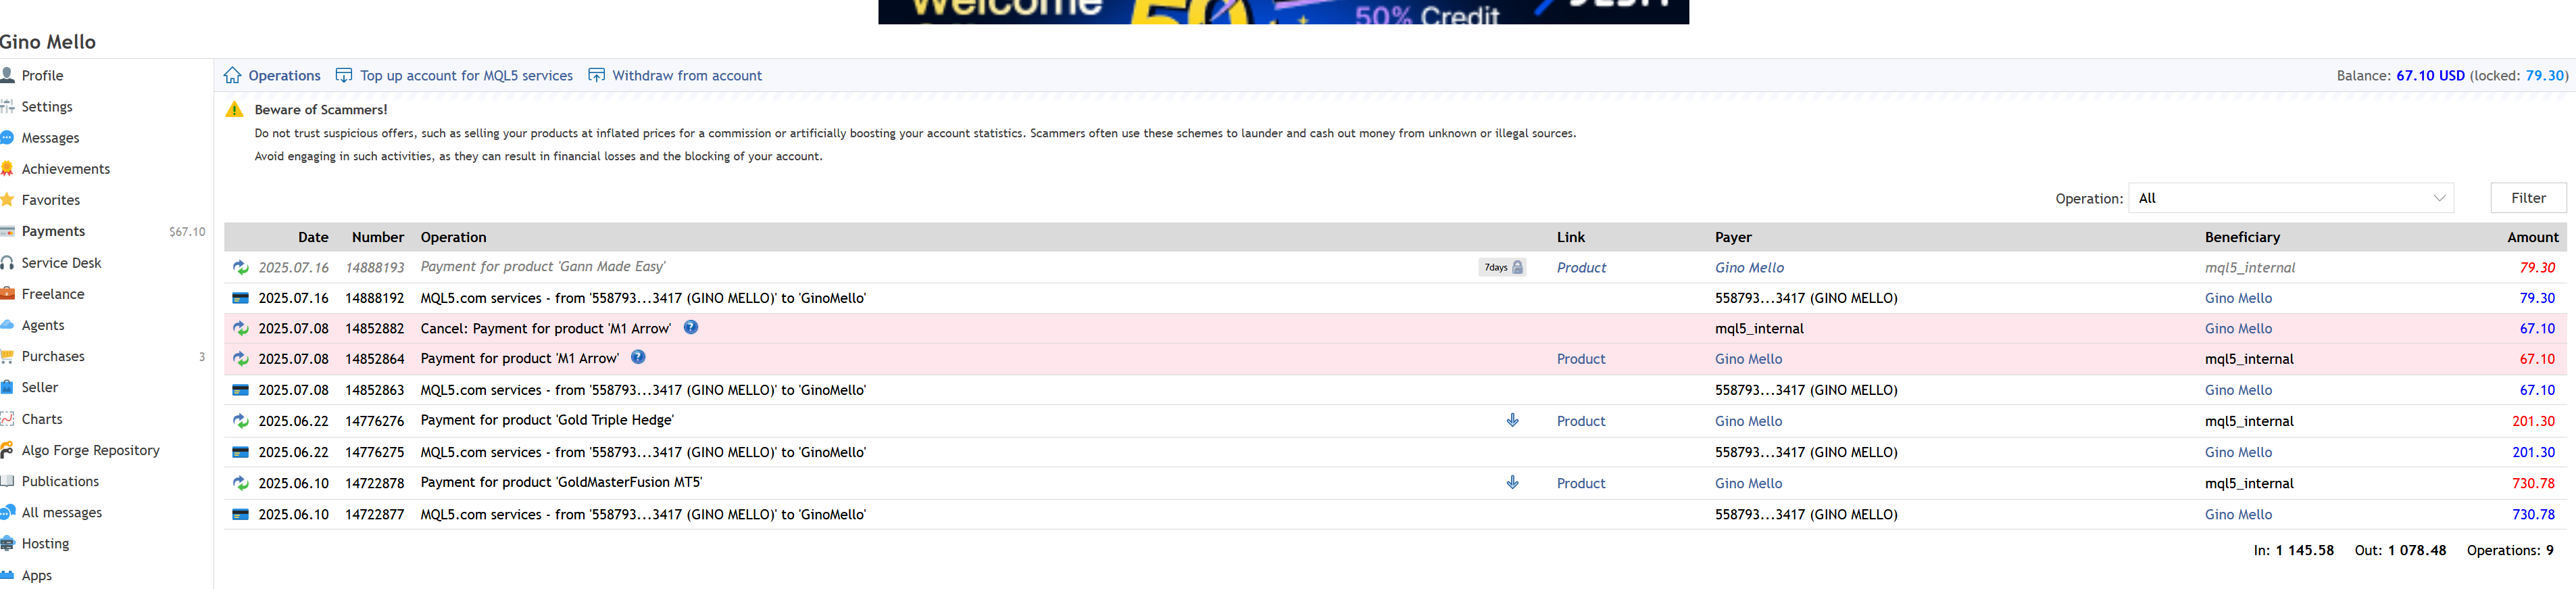Click the Charts icon in sidebar

point(7,418)
